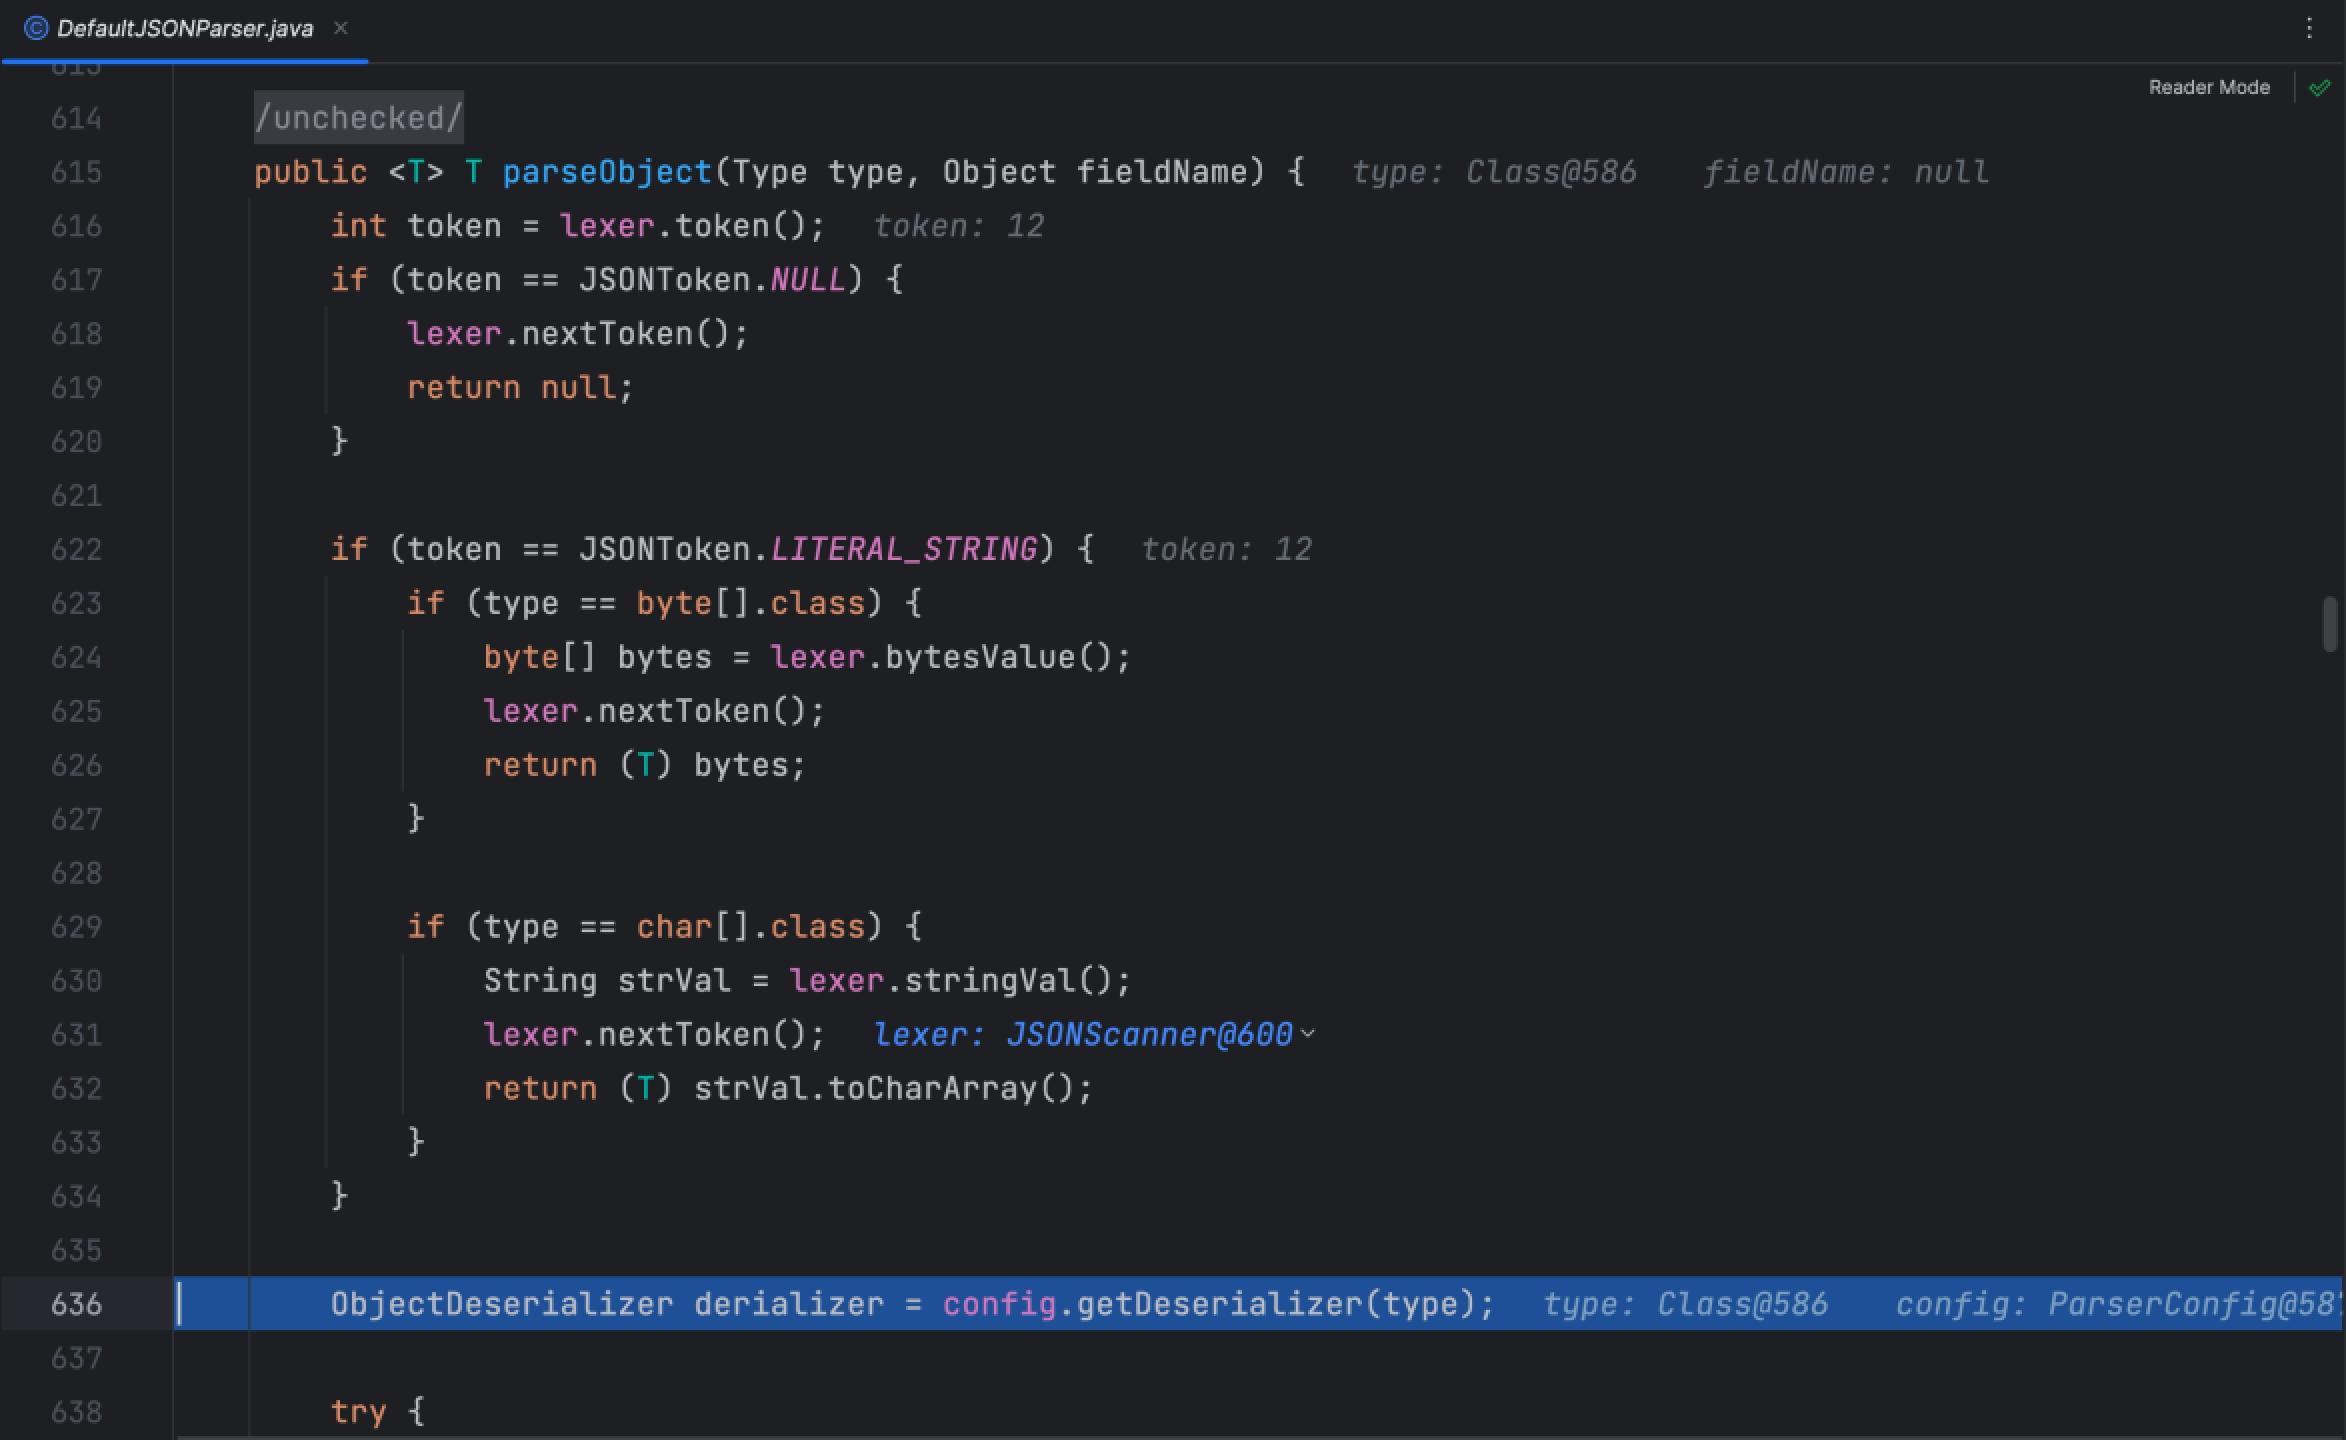Toggle Reader Mode

point(2209,88)
